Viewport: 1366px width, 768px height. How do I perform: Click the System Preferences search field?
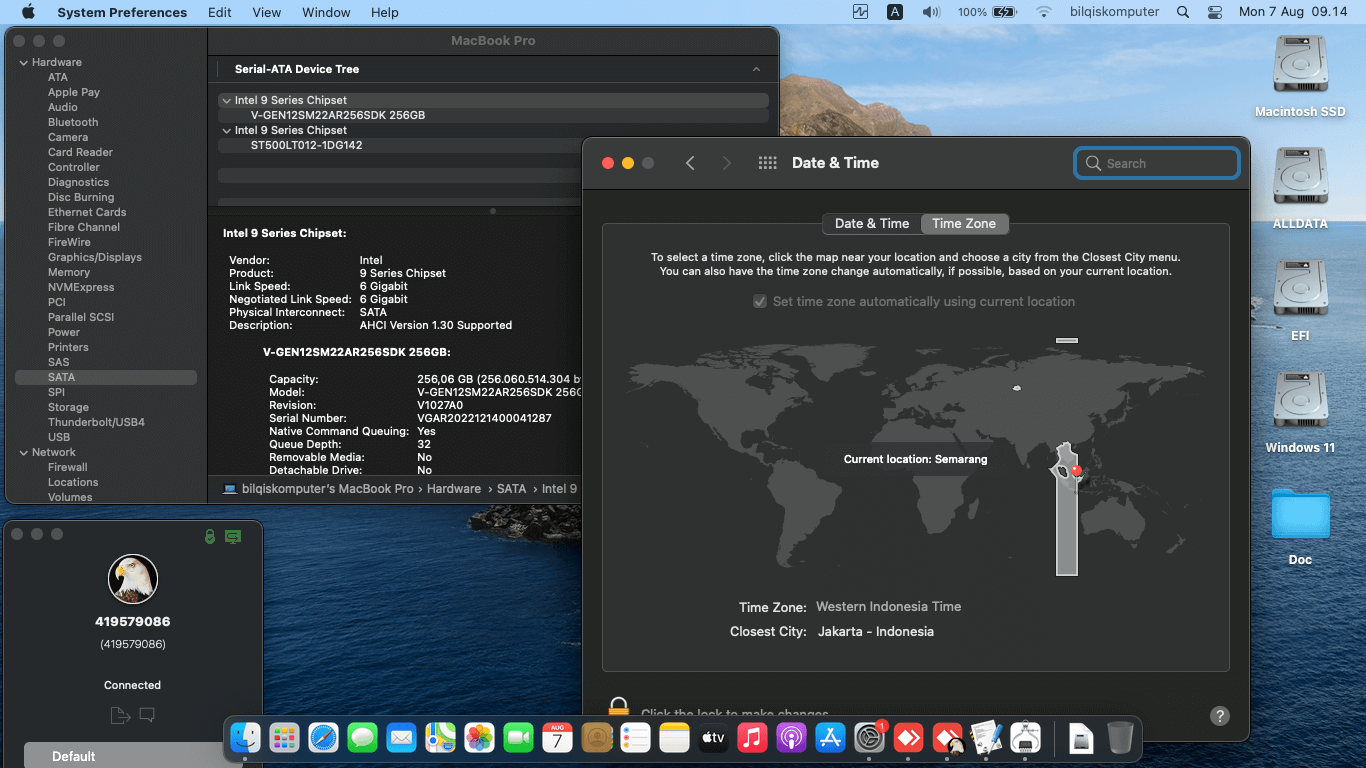(1157, 163)
